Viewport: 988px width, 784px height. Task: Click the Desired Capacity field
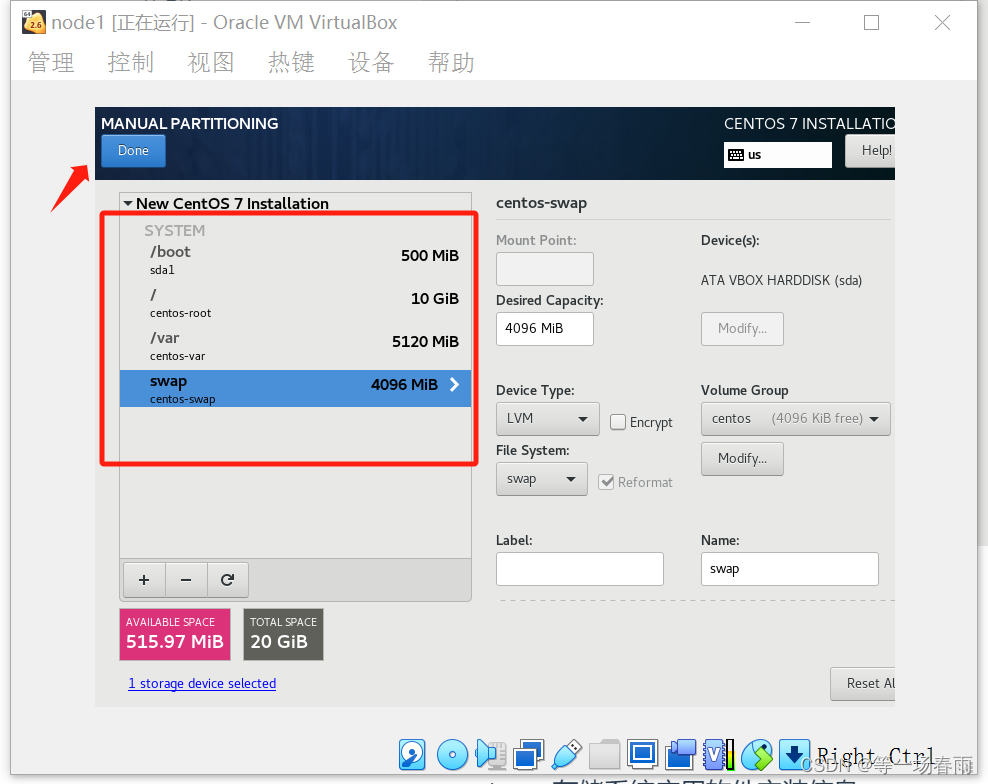545,329
